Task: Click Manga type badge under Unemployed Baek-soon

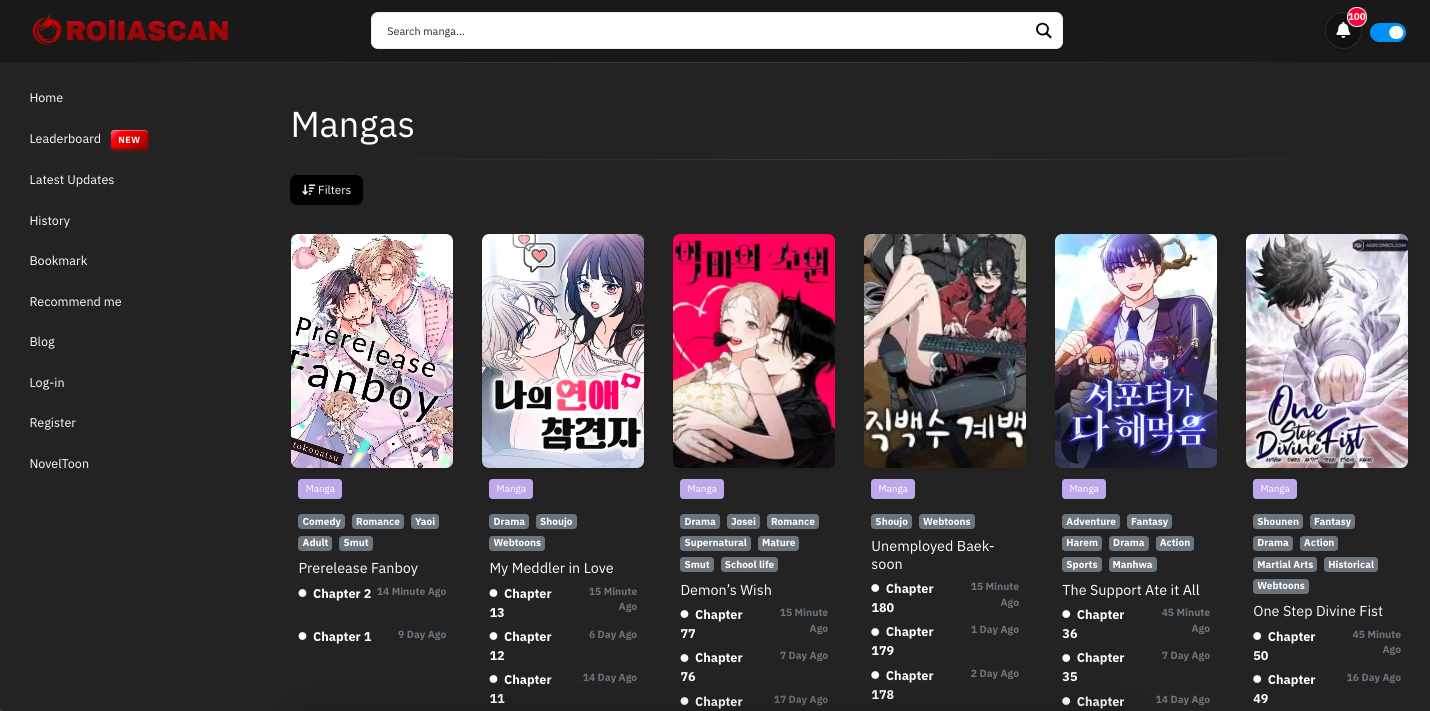Action: (893, 489)
